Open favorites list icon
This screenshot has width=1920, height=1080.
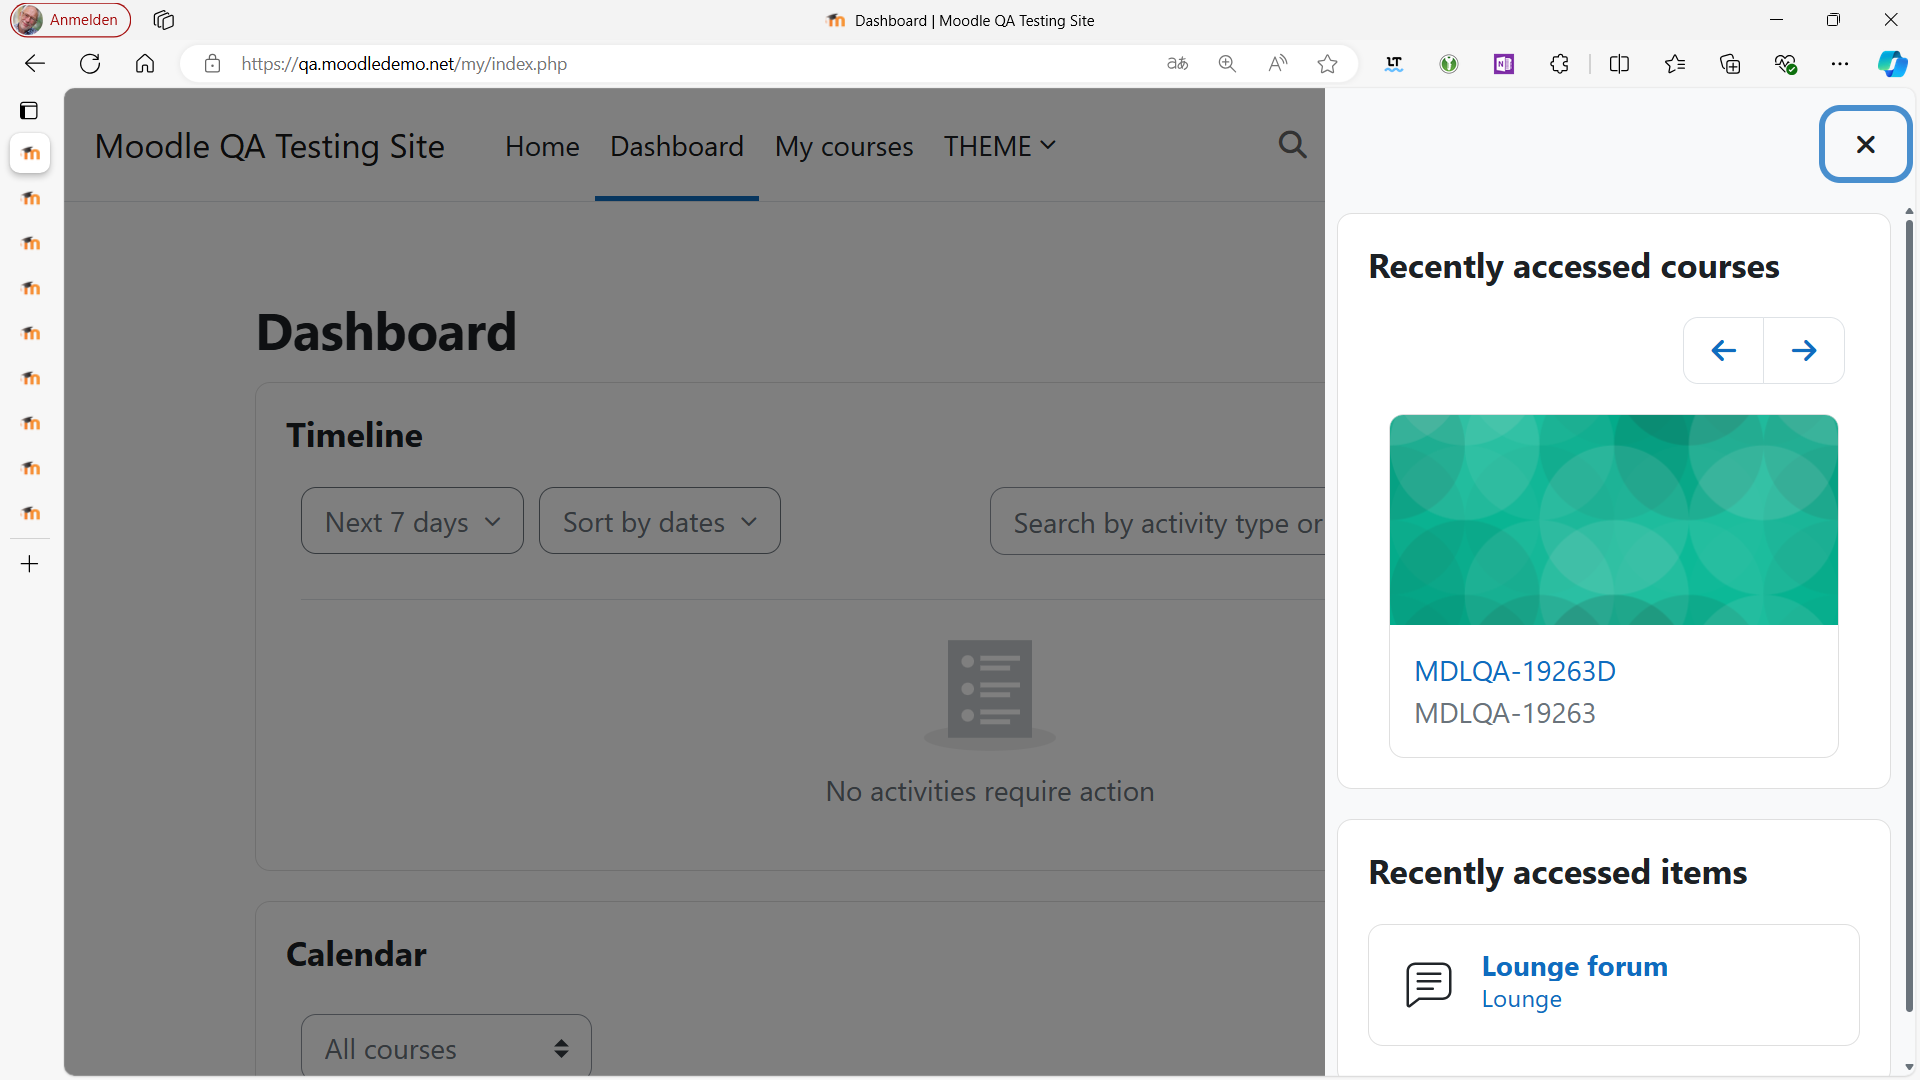pyautogui.click(x=1675, y=64)
